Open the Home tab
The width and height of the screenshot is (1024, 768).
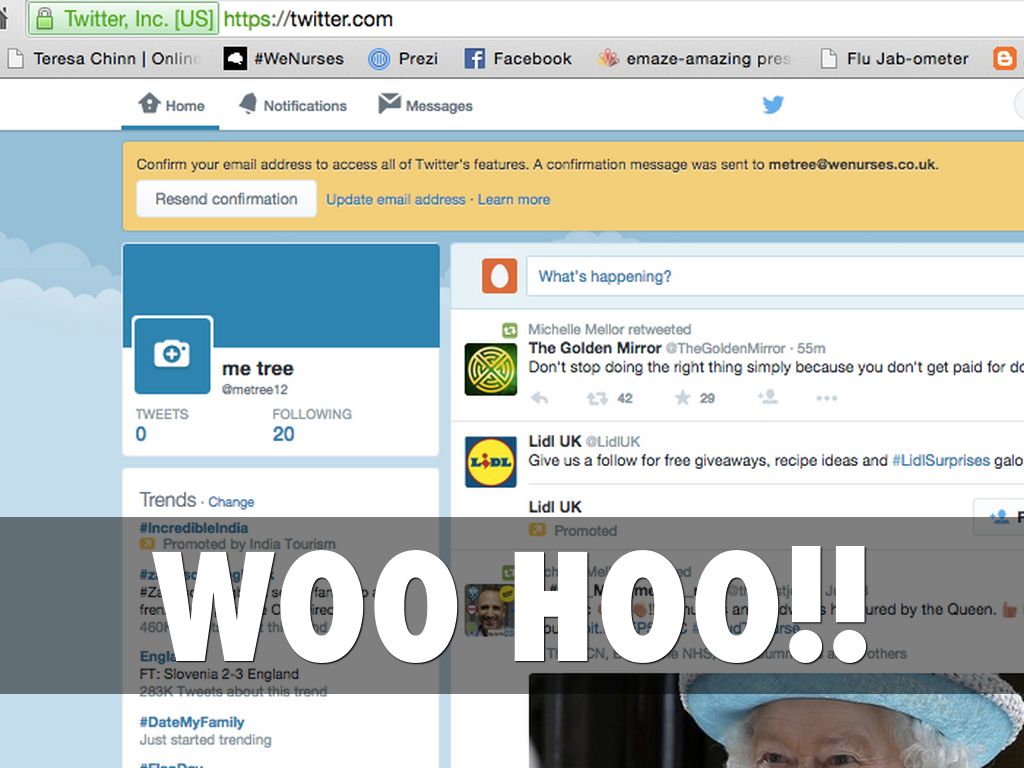click(x=171, y=105)
